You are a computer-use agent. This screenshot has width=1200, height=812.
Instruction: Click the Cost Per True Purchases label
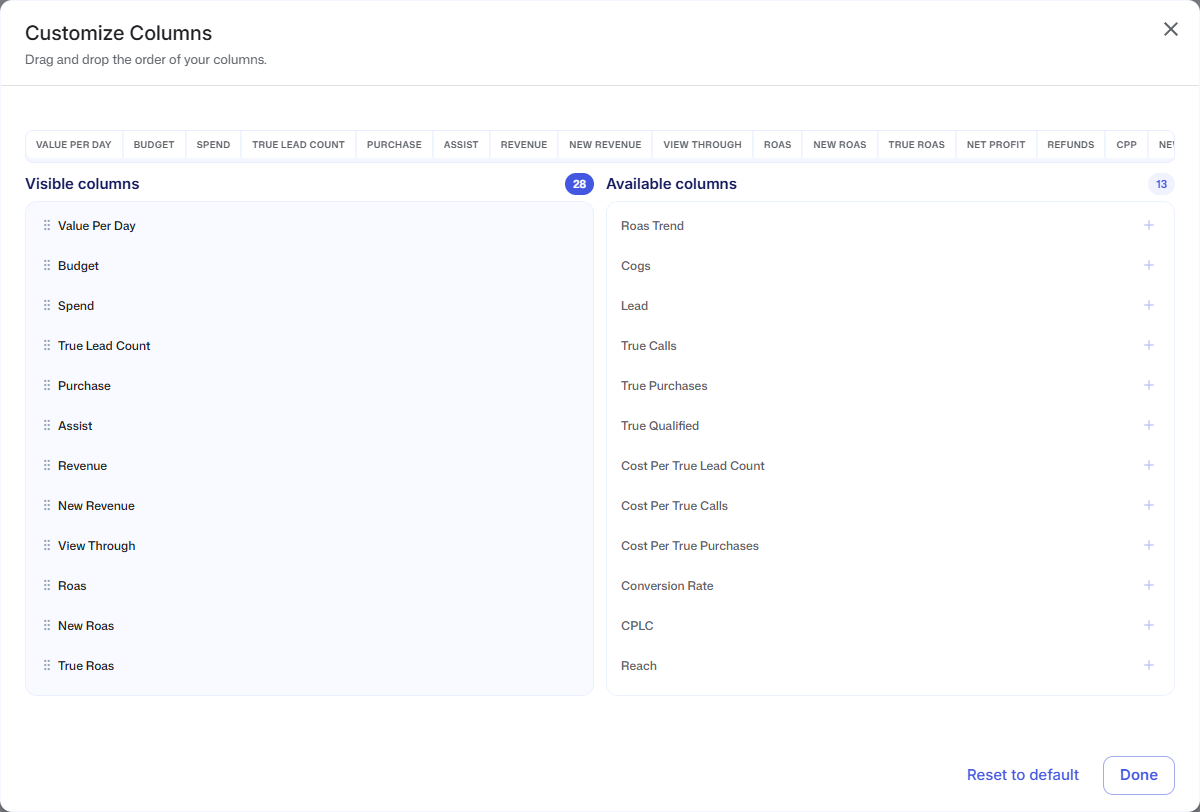tap(690, 546)
